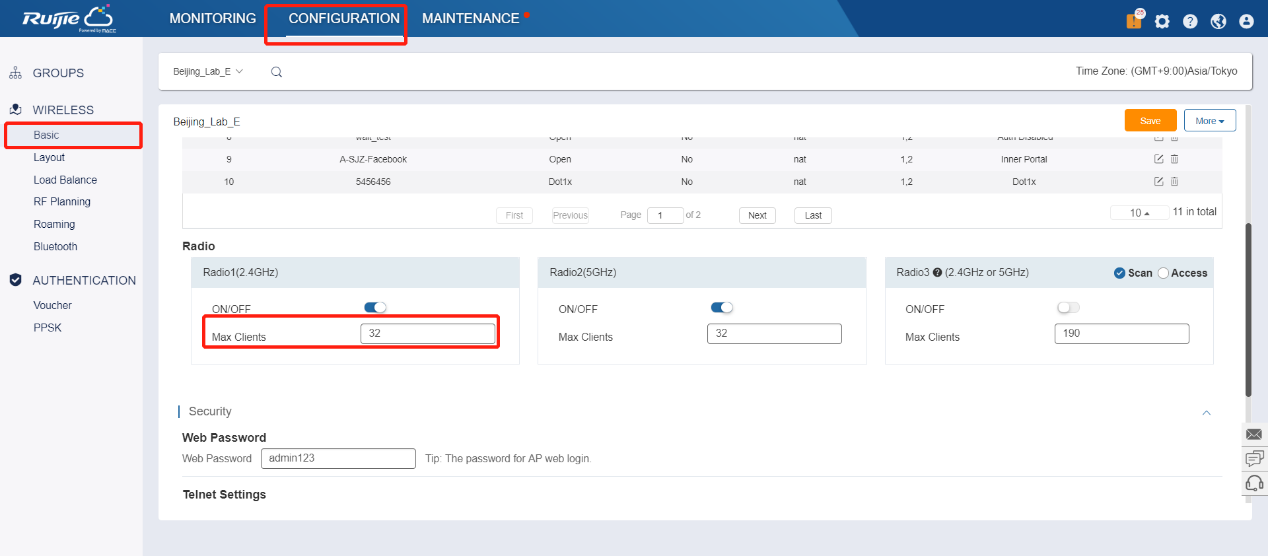The width and height of the screenshot is (1268, 556).
Task: Toggle Radio3 ON/OFF switch
Action: click(x=1068, y=308)
